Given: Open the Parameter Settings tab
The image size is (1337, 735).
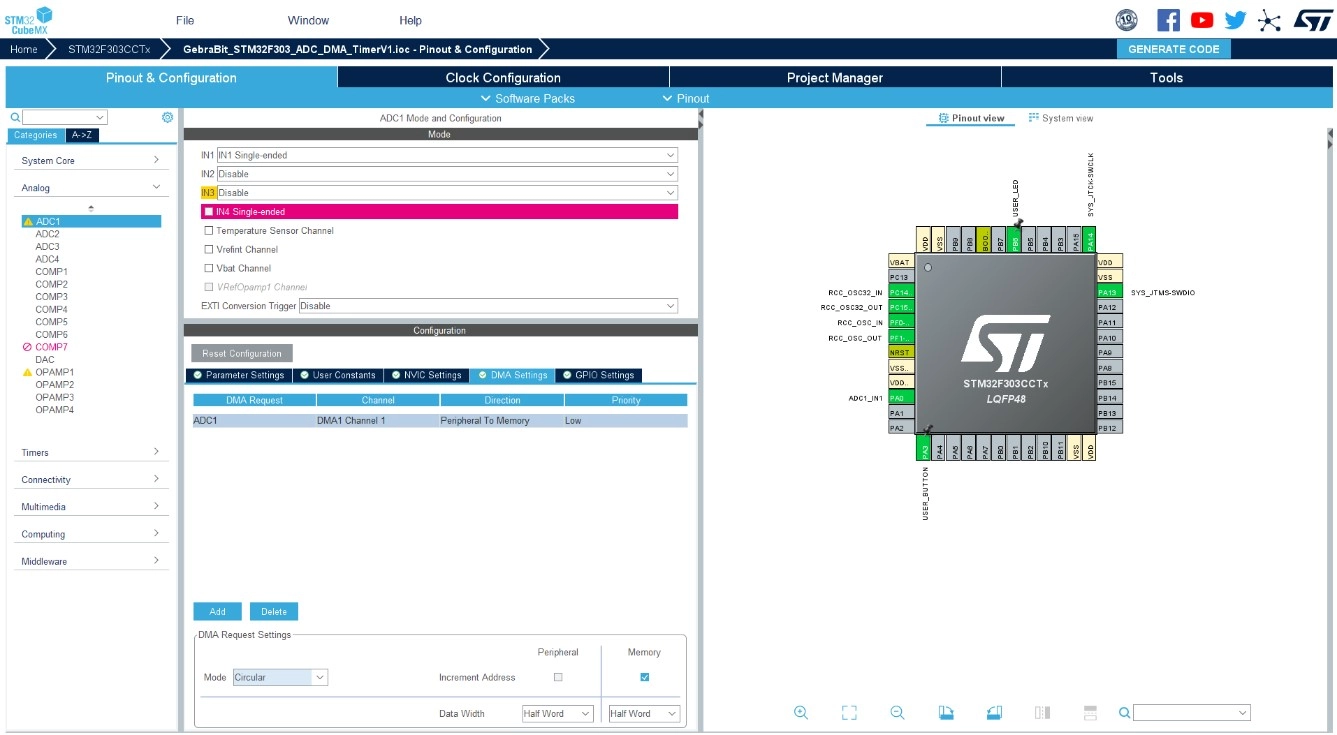Looking at the screenshot, I should (238, 375).
